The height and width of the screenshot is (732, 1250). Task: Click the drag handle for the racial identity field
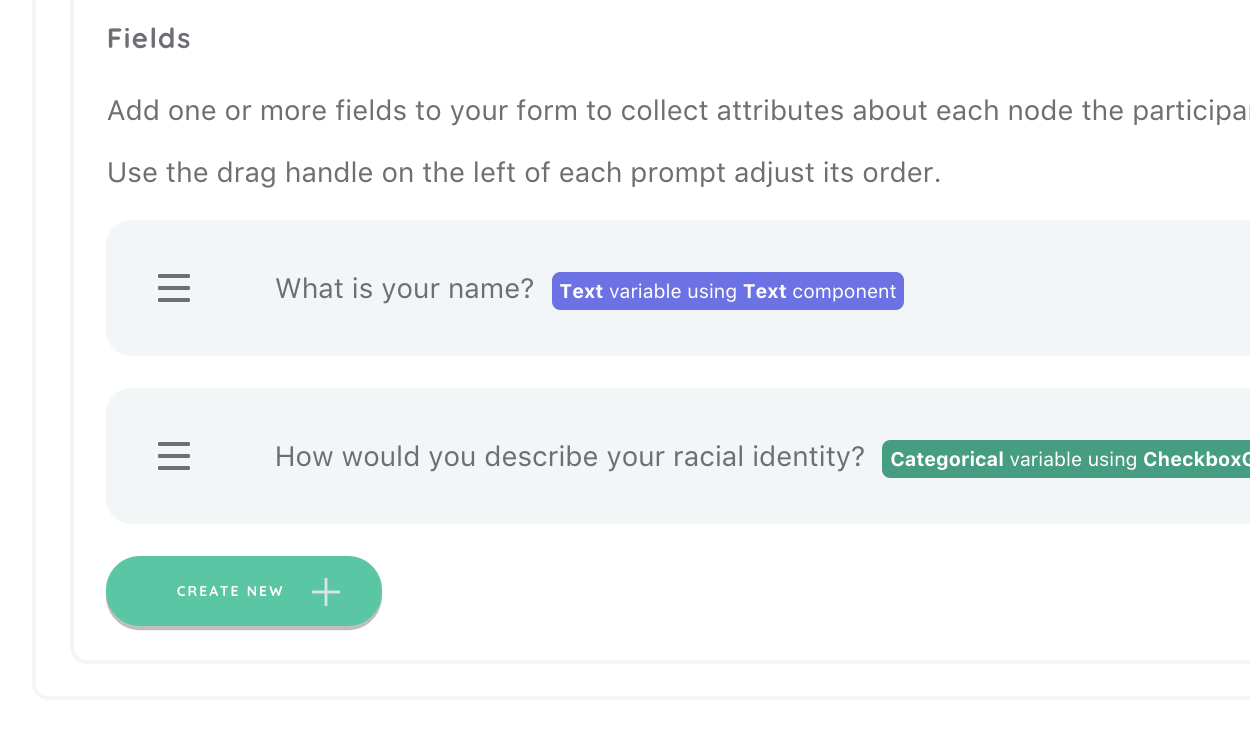pos(174,457)
